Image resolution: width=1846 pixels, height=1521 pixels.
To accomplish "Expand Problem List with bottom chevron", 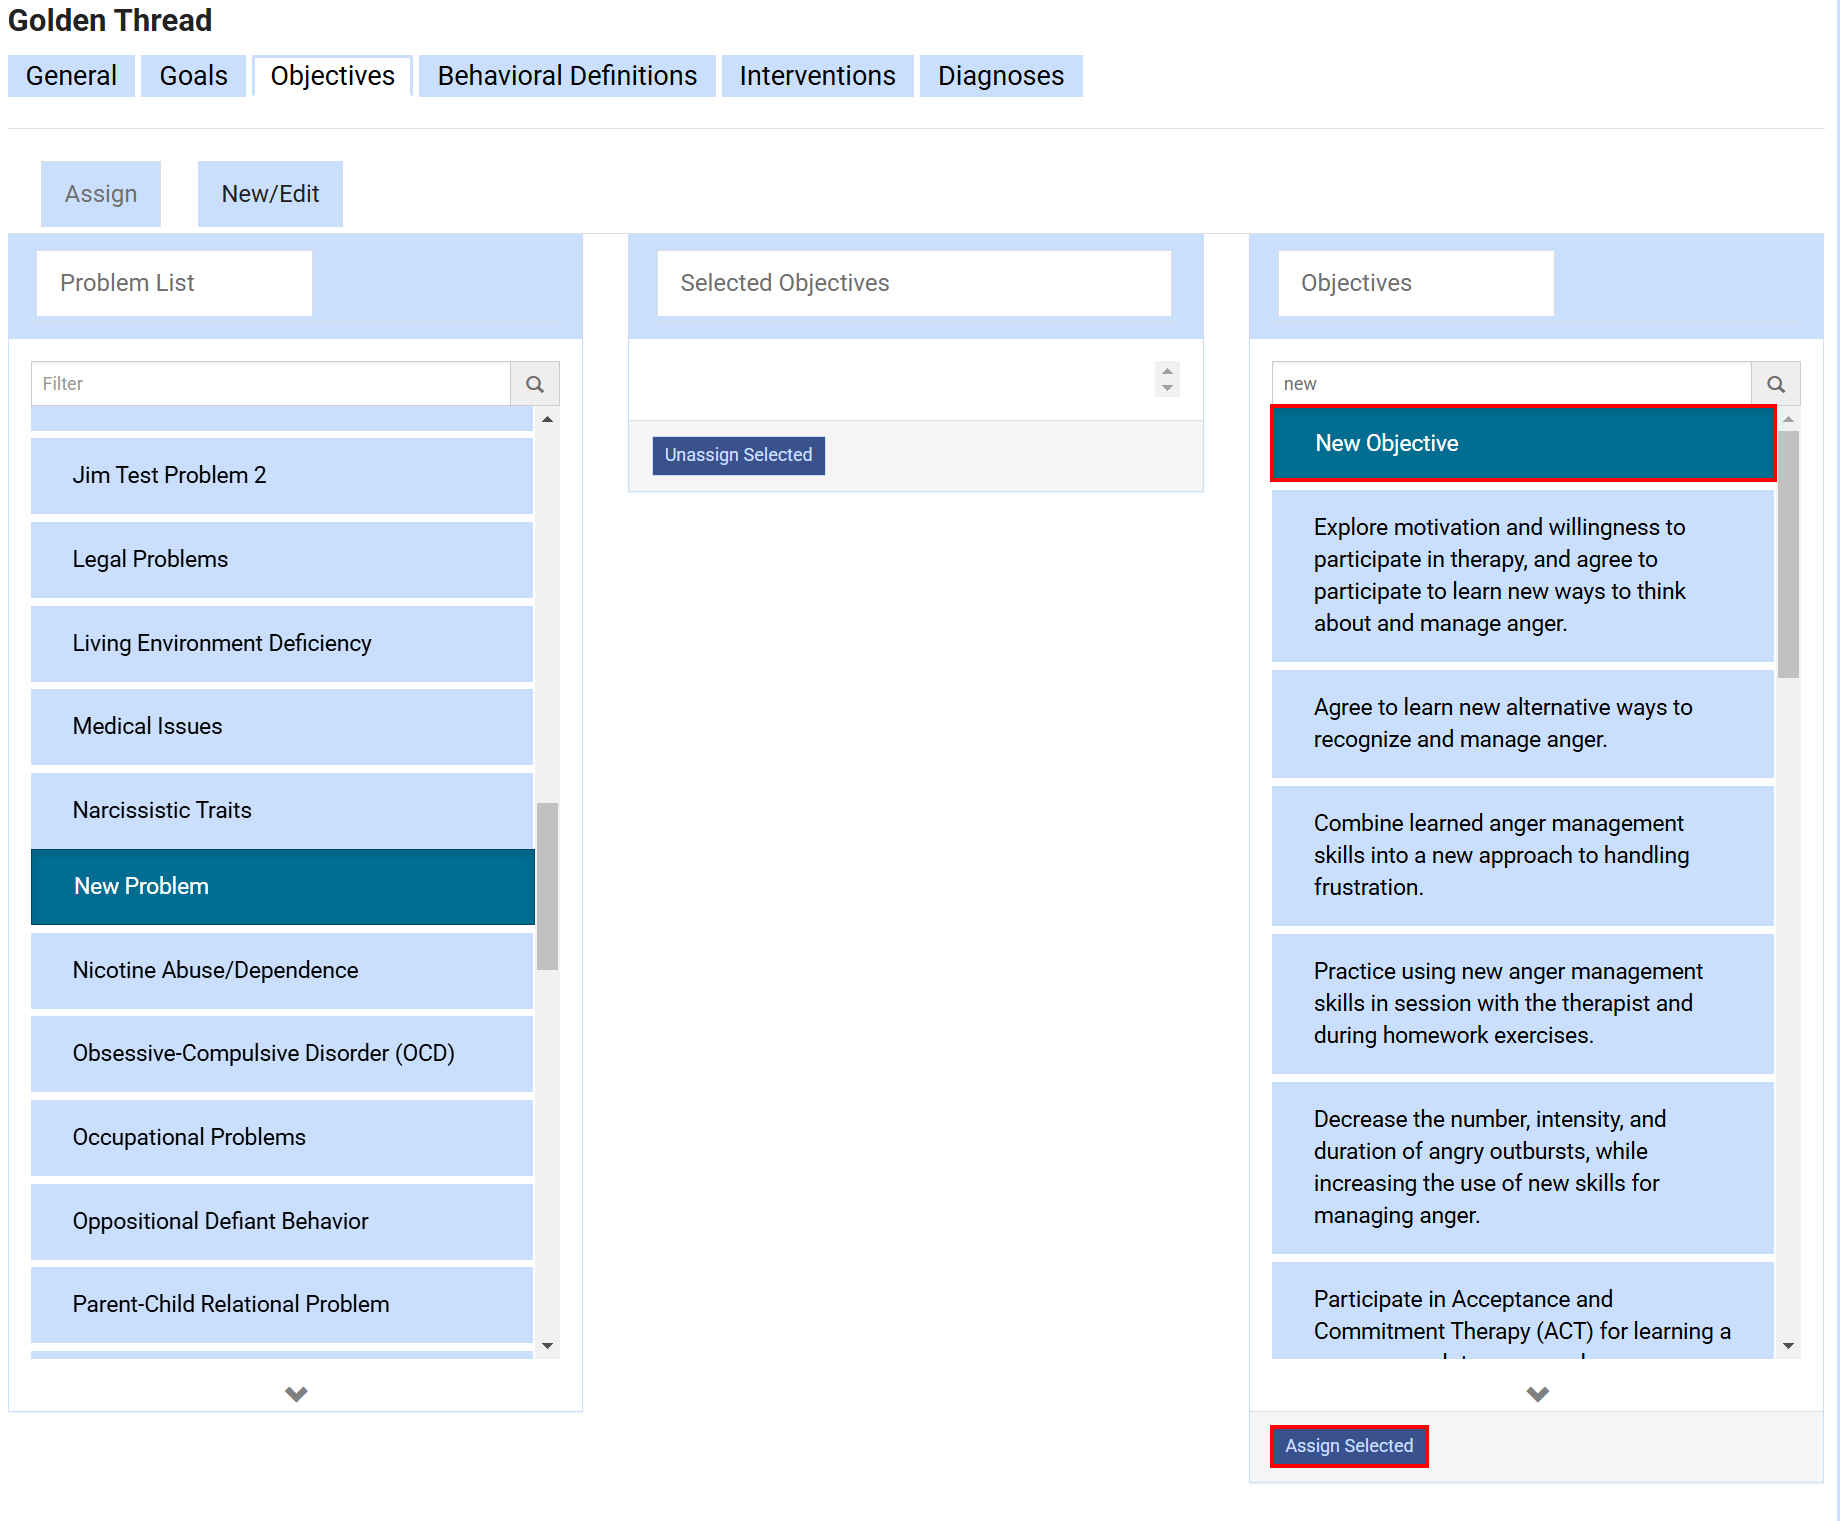I will point(296,1393).
